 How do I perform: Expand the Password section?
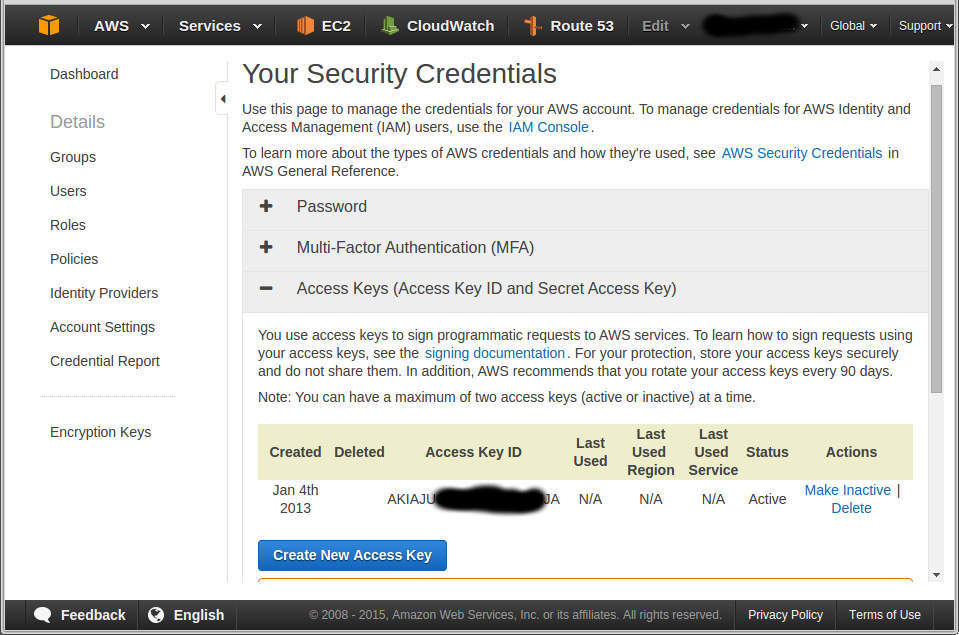point(266,206)
